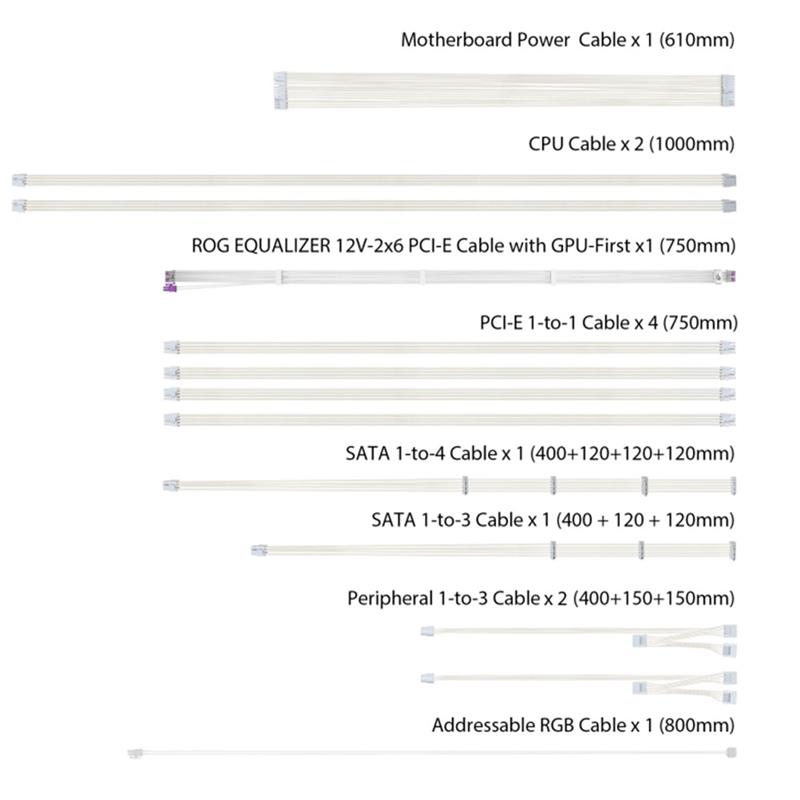This screenshot has width=800, height=800.
Task: Click the SATA 1-to-4 Cable label
Action: click(x=540, y=453)
